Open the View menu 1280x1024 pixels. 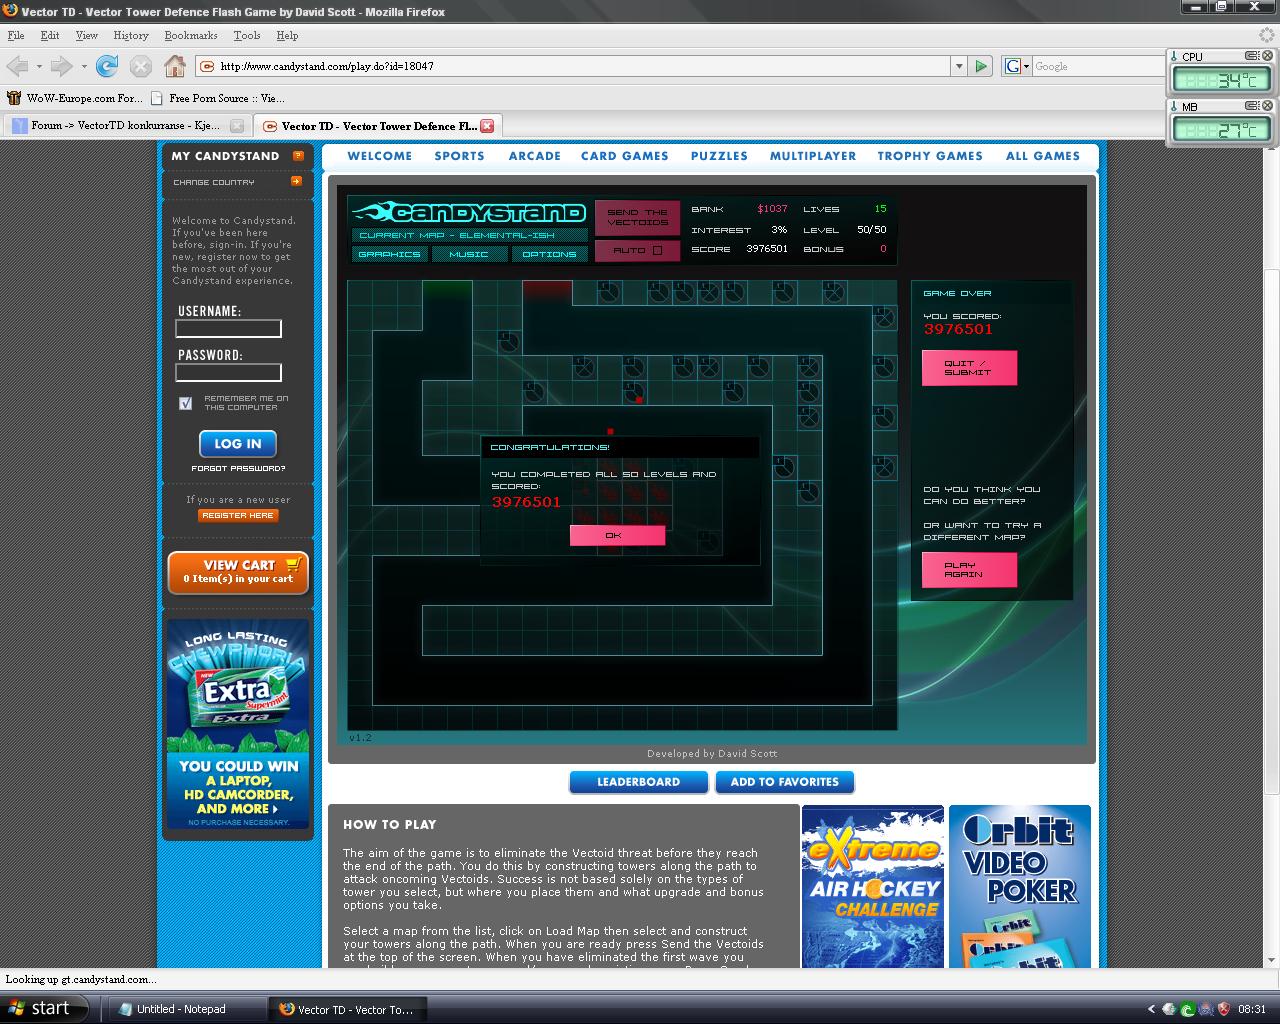[87, 35]
